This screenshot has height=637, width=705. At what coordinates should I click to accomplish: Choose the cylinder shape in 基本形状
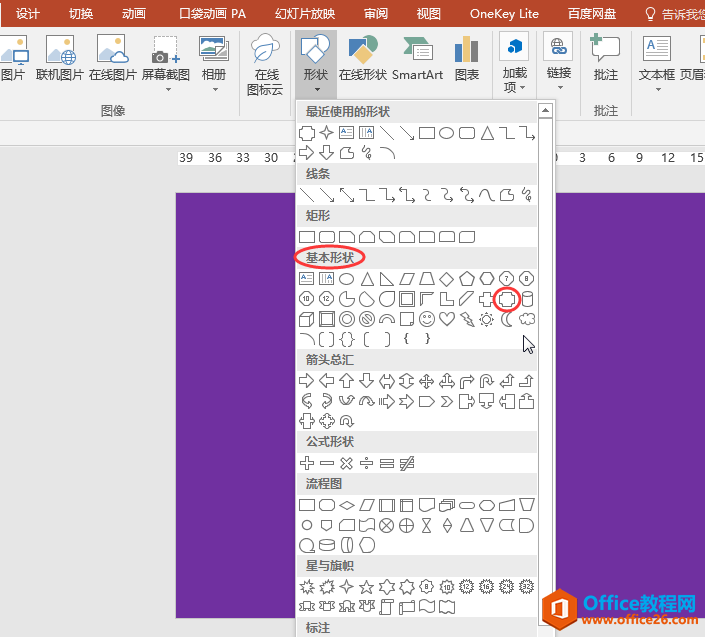tap(527, 299)
